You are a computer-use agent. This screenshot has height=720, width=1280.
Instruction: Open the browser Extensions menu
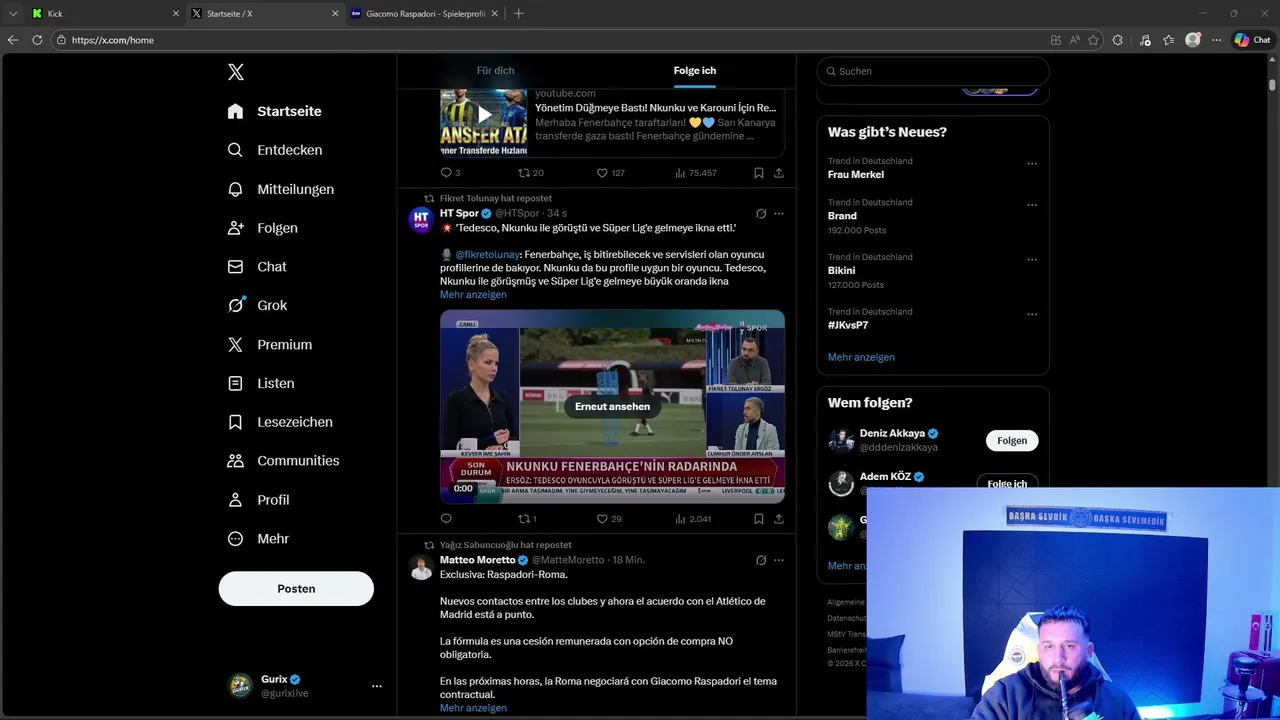(x=1118, y=40)
